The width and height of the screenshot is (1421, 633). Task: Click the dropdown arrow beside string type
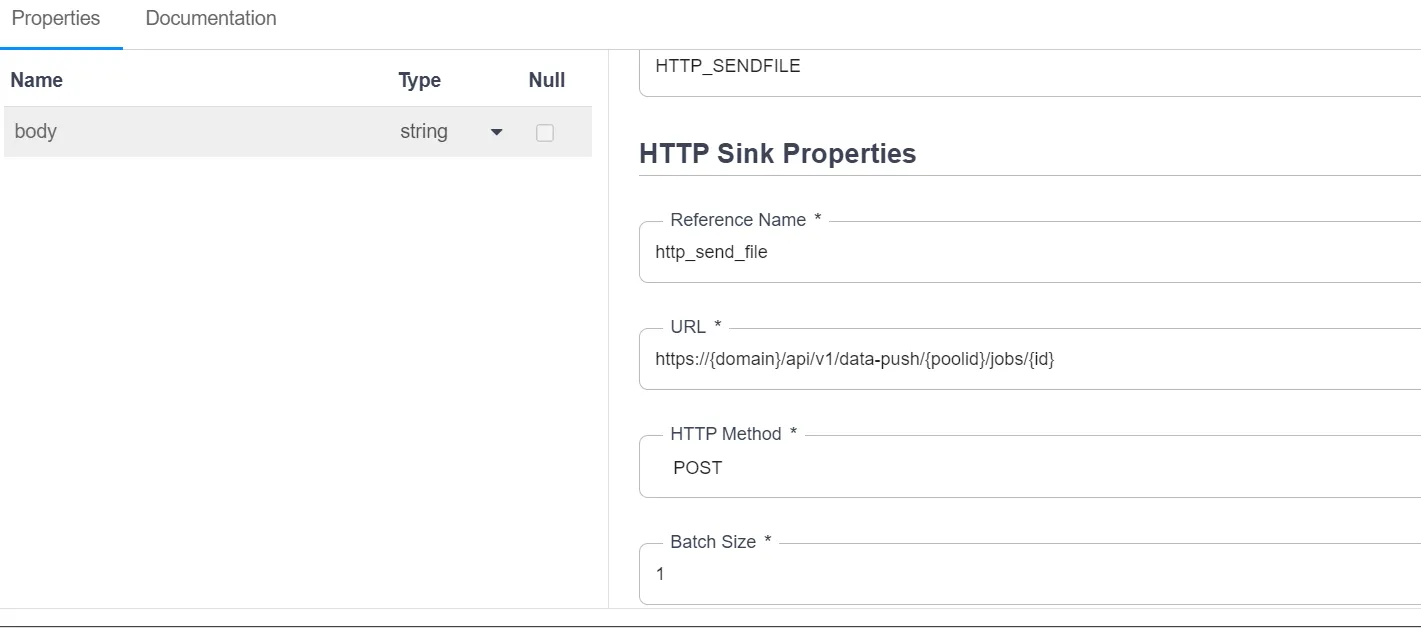coord(496,133)
